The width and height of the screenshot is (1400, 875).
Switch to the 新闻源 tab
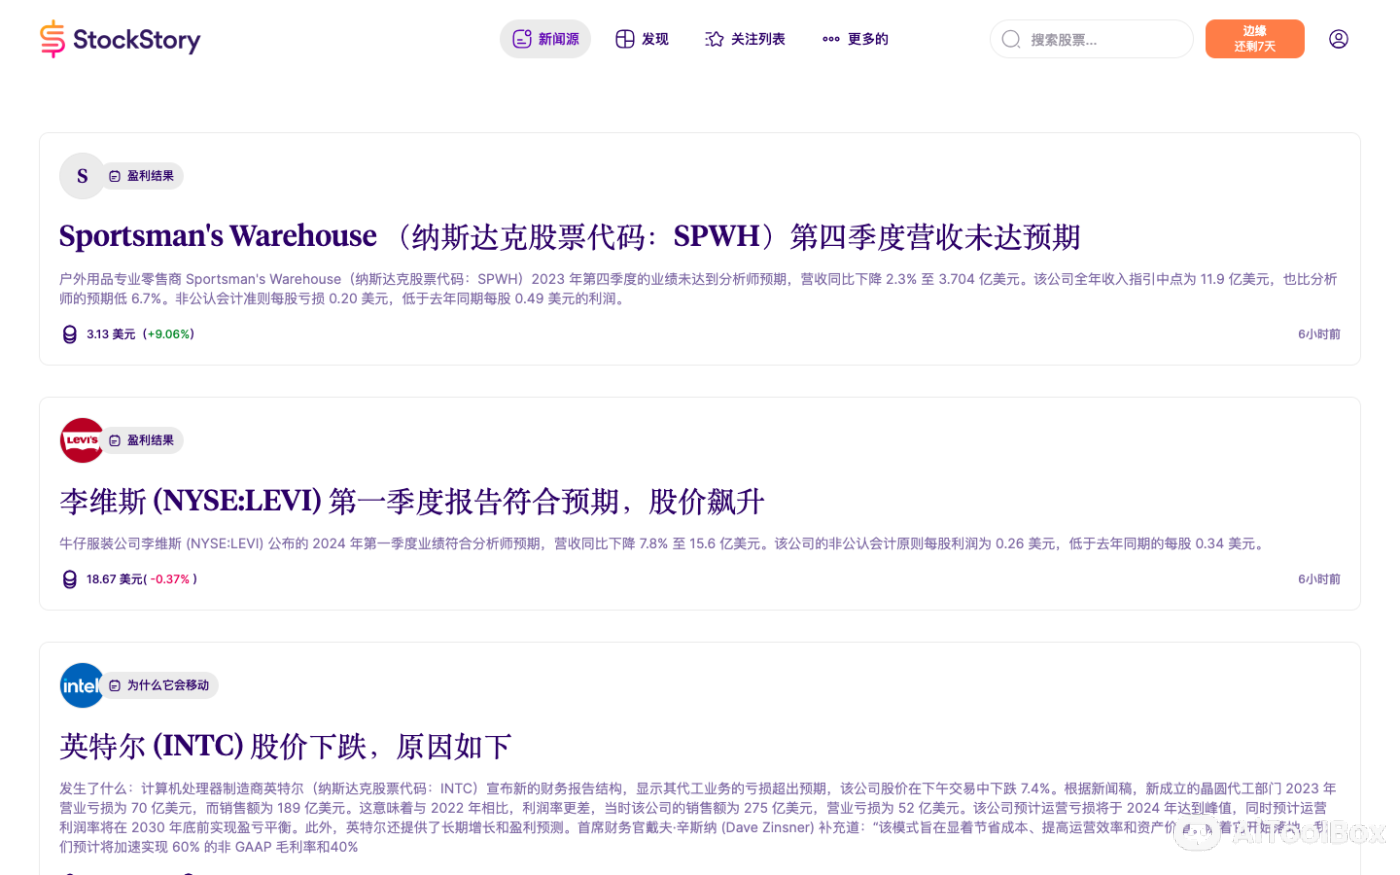(x=545, y=38)
